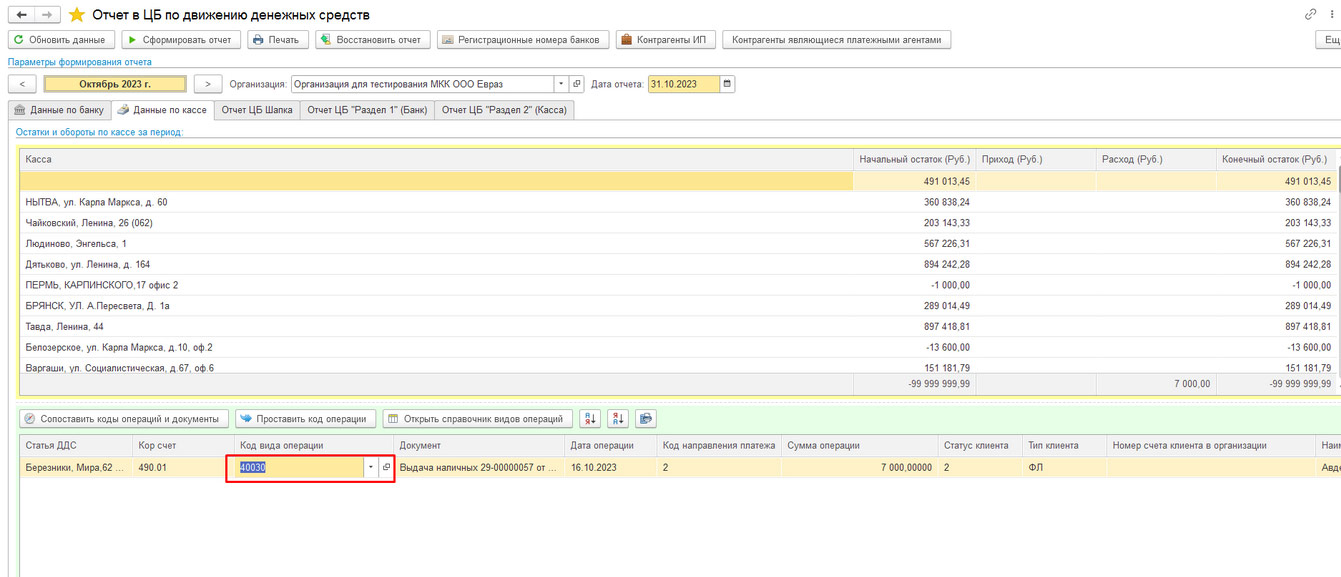
Task: Click the Печать button
Action: [277, 40]
